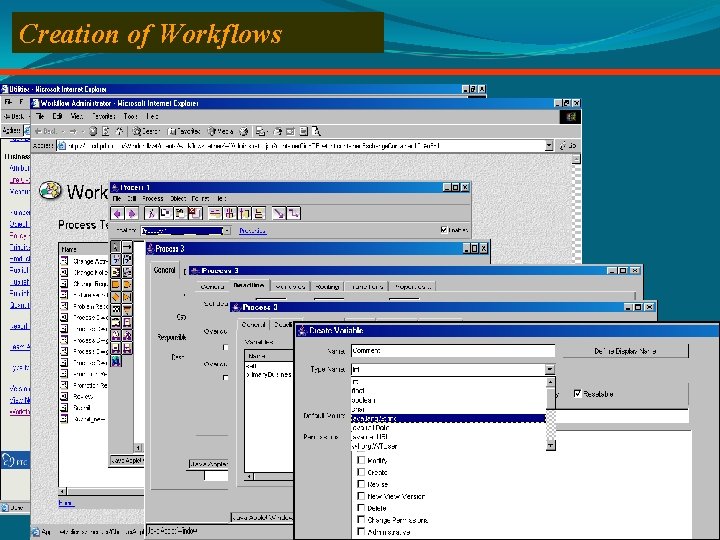Image resolution: width=720 pixels, height=540 pixels.
Task: Click the Go button beside address bar
Action: (568, 146)
